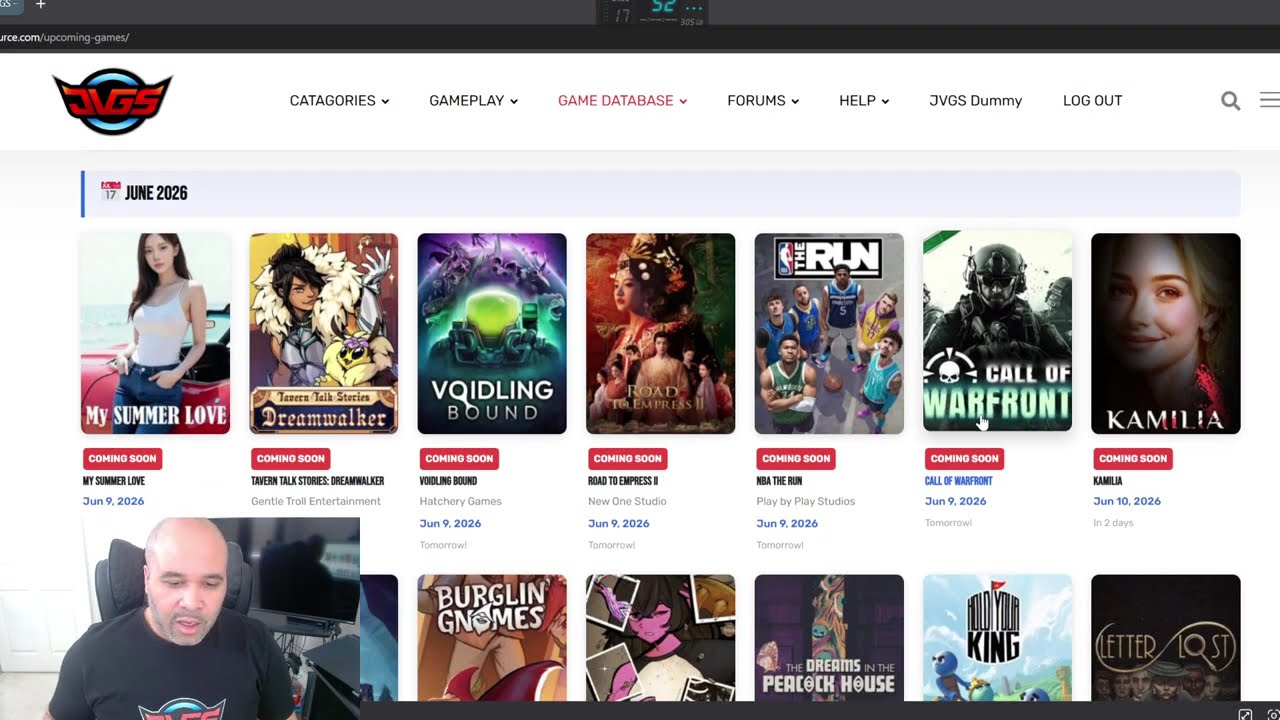This screenshot has width=1280, height=720.
Task: Click Coming Soon badge under Kamilia
Action: (x=1133, y=458)
